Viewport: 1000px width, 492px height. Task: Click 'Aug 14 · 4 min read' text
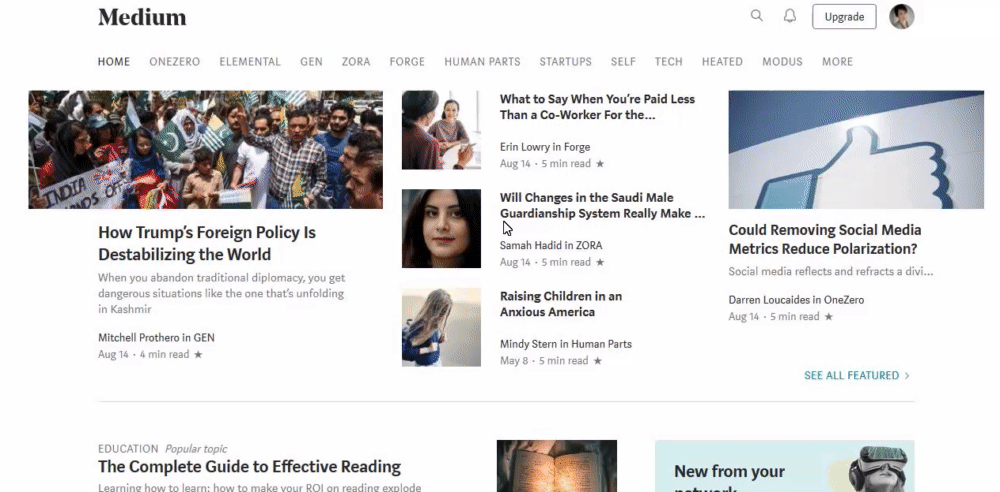point(143,354)
